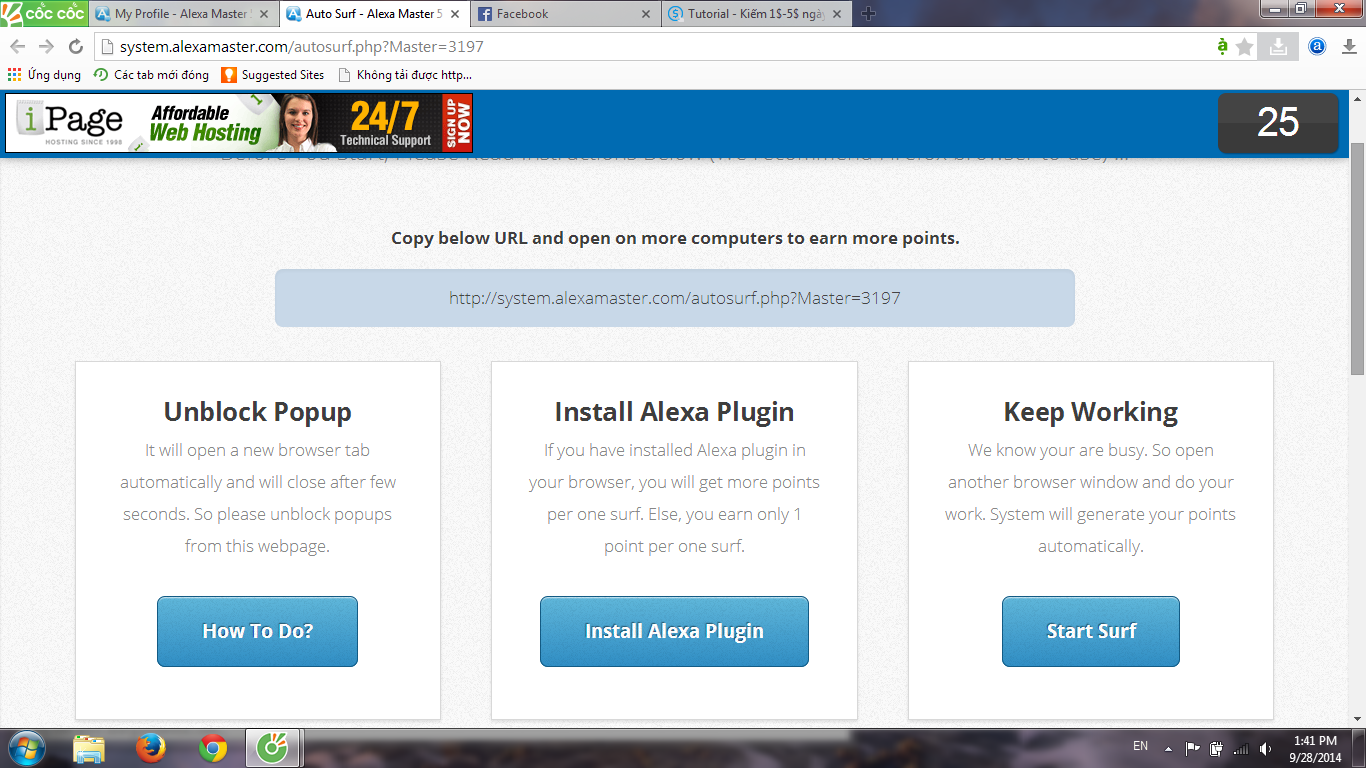Bookmark this page with the star icon
Viewport: 1366px width, 768px height.
[x=1244, y=47]
